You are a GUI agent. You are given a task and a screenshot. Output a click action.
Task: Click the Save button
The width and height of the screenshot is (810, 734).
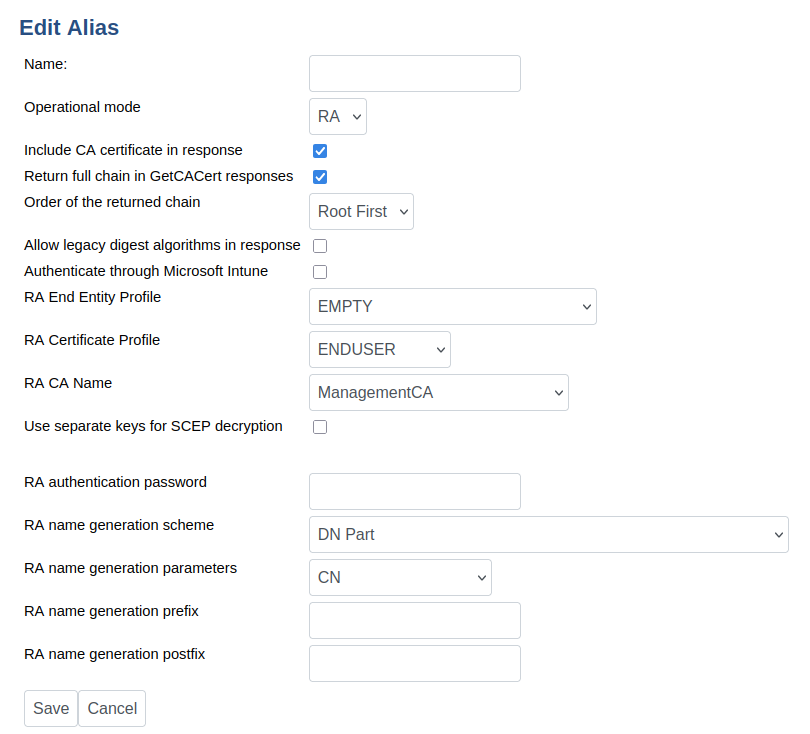point(50,708)
